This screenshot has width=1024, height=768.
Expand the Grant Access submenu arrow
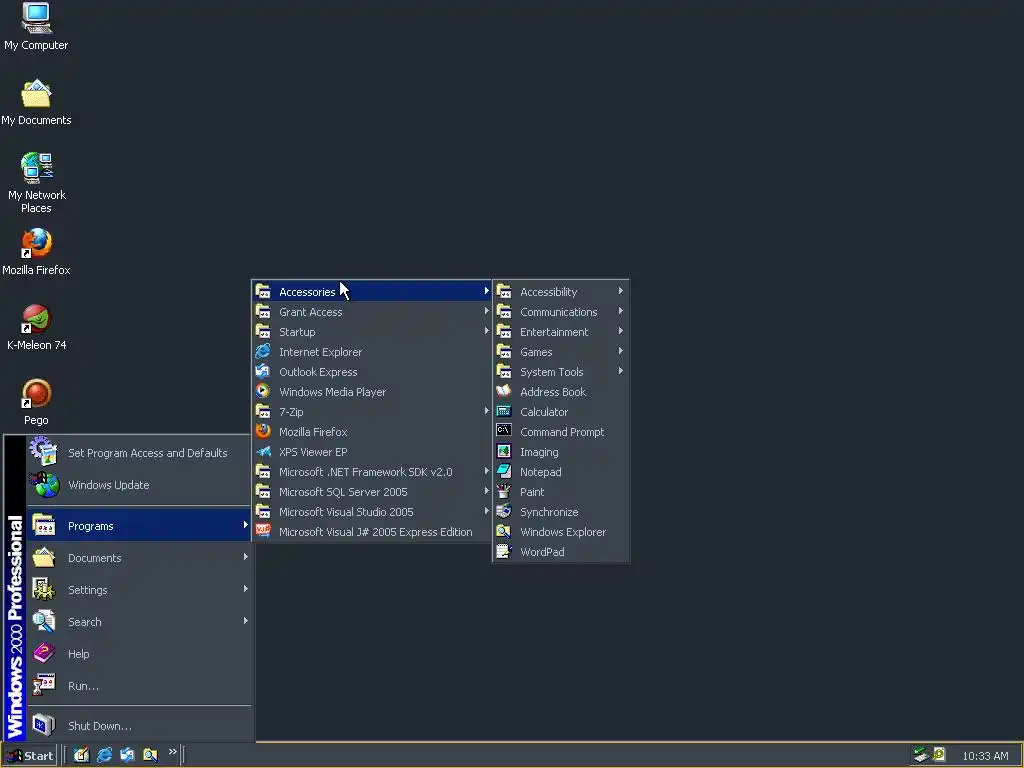[x=487, y=311]
